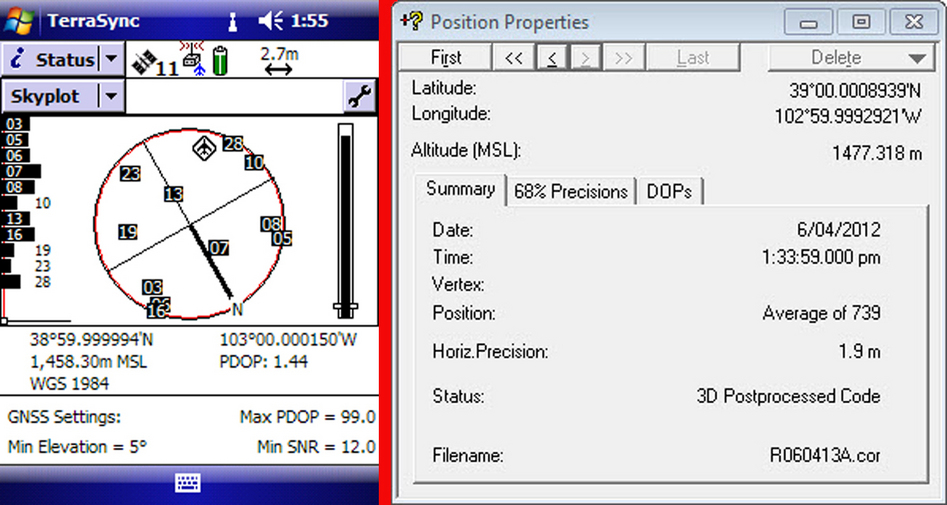Screen dimensions: 947x505
Task: Click the longitude 103°00.000150'W reading
Action: (x=289, y=340)
